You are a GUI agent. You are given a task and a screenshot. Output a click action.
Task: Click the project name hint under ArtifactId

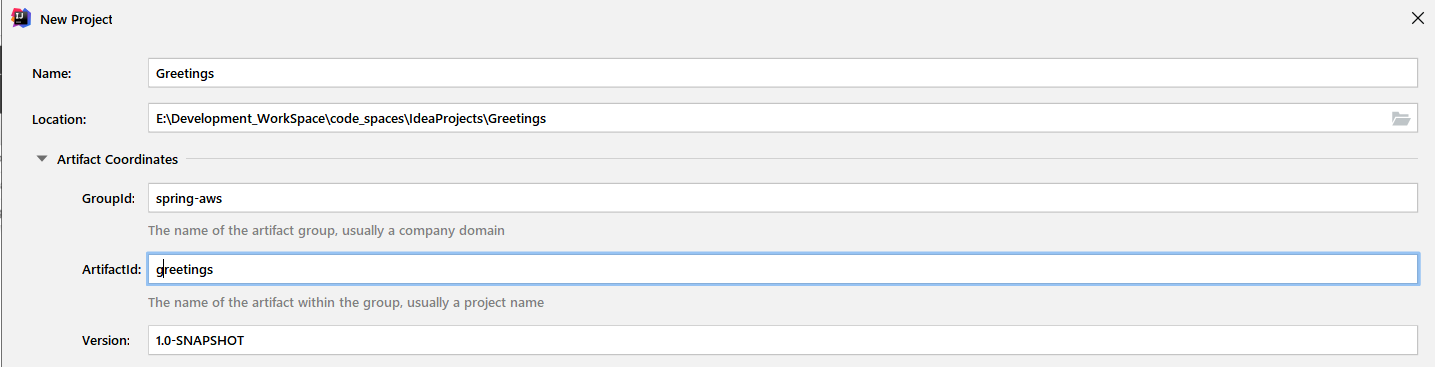[346, 302]
